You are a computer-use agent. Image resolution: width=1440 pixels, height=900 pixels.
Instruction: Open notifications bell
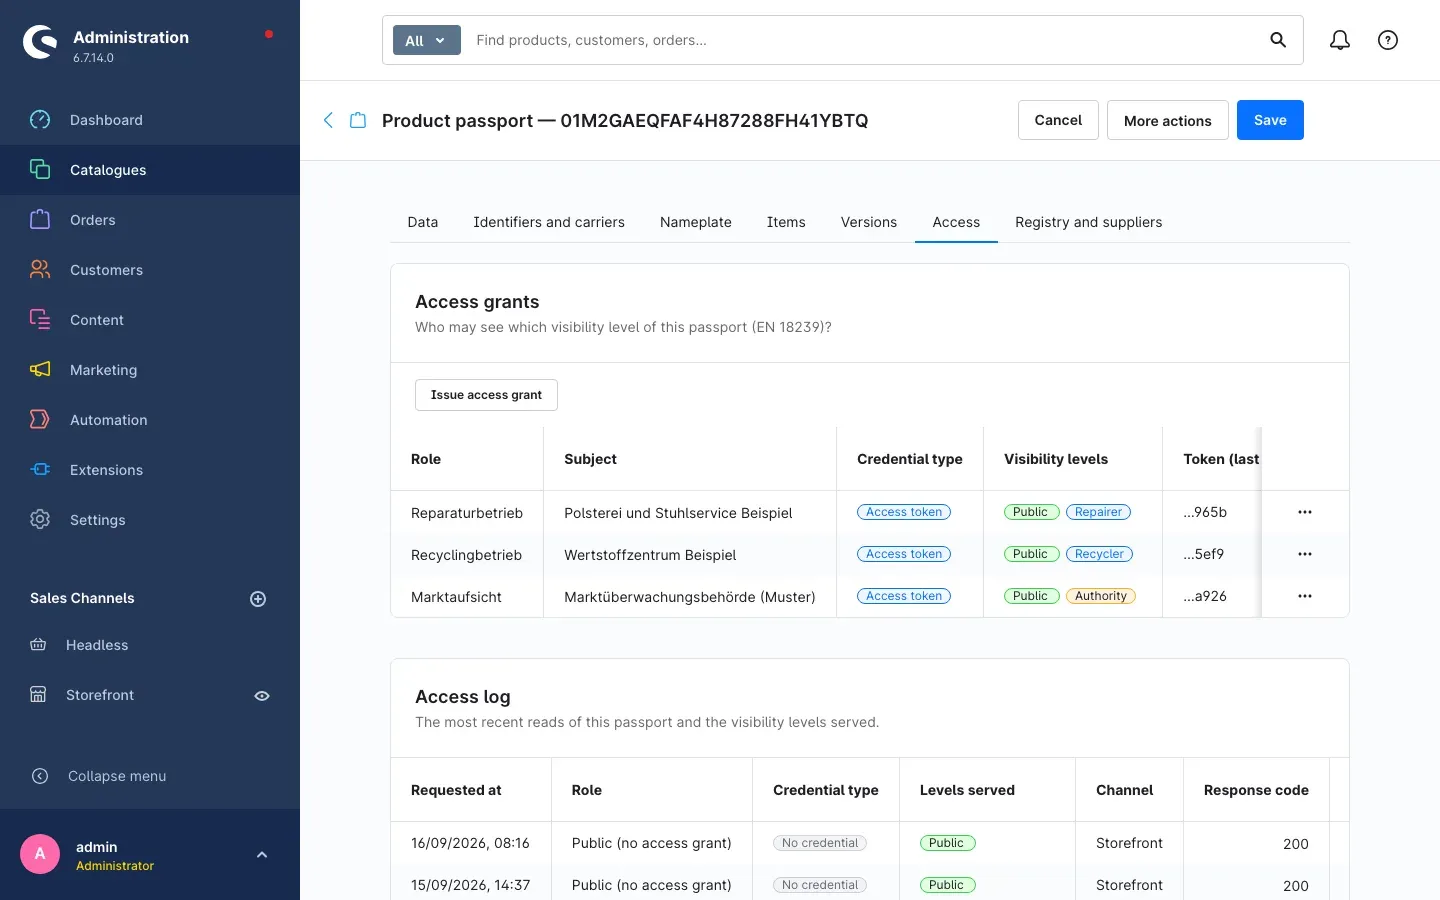pyautogui.click(x=1340, y=40)
